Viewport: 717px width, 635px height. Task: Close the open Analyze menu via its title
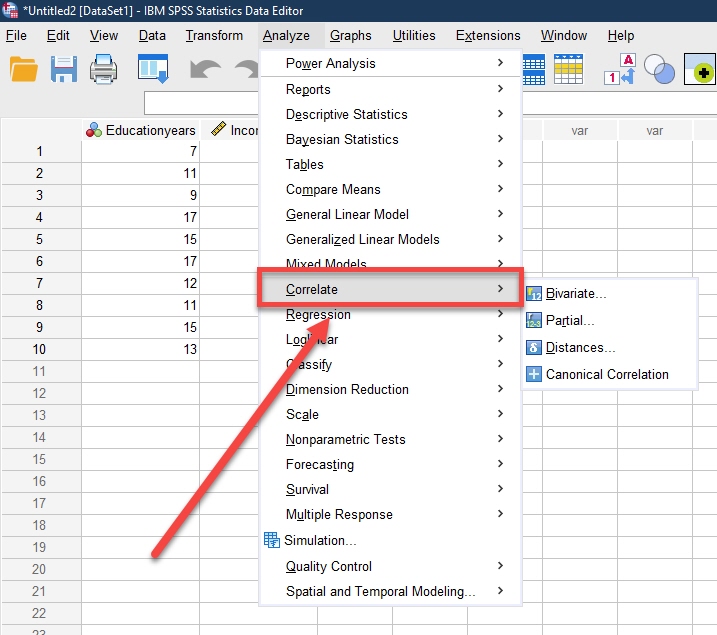tap(286, 36)
